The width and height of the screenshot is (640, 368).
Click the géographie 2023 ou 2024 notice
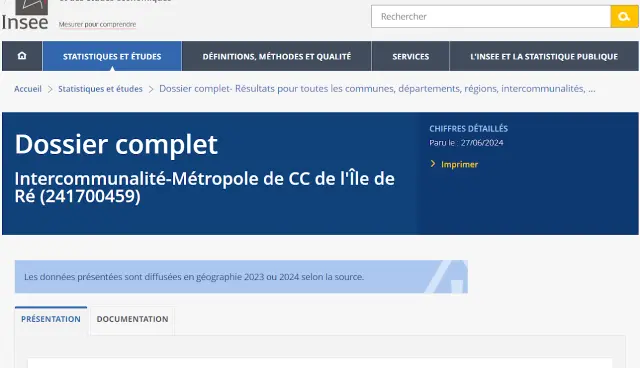[241, 277]
